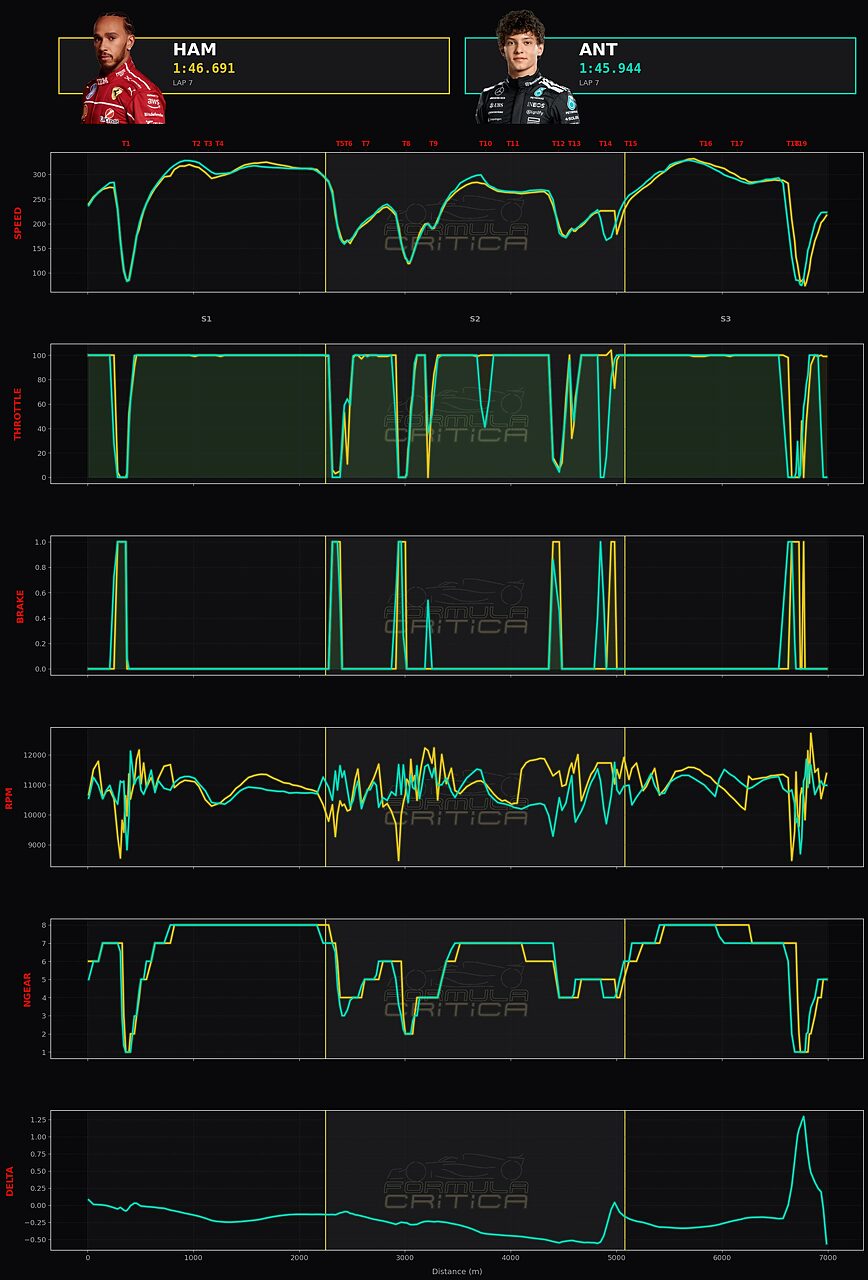Select the T10 turn marker
Viewport: 868px width, 1280px height.
(x=485, y=144)
